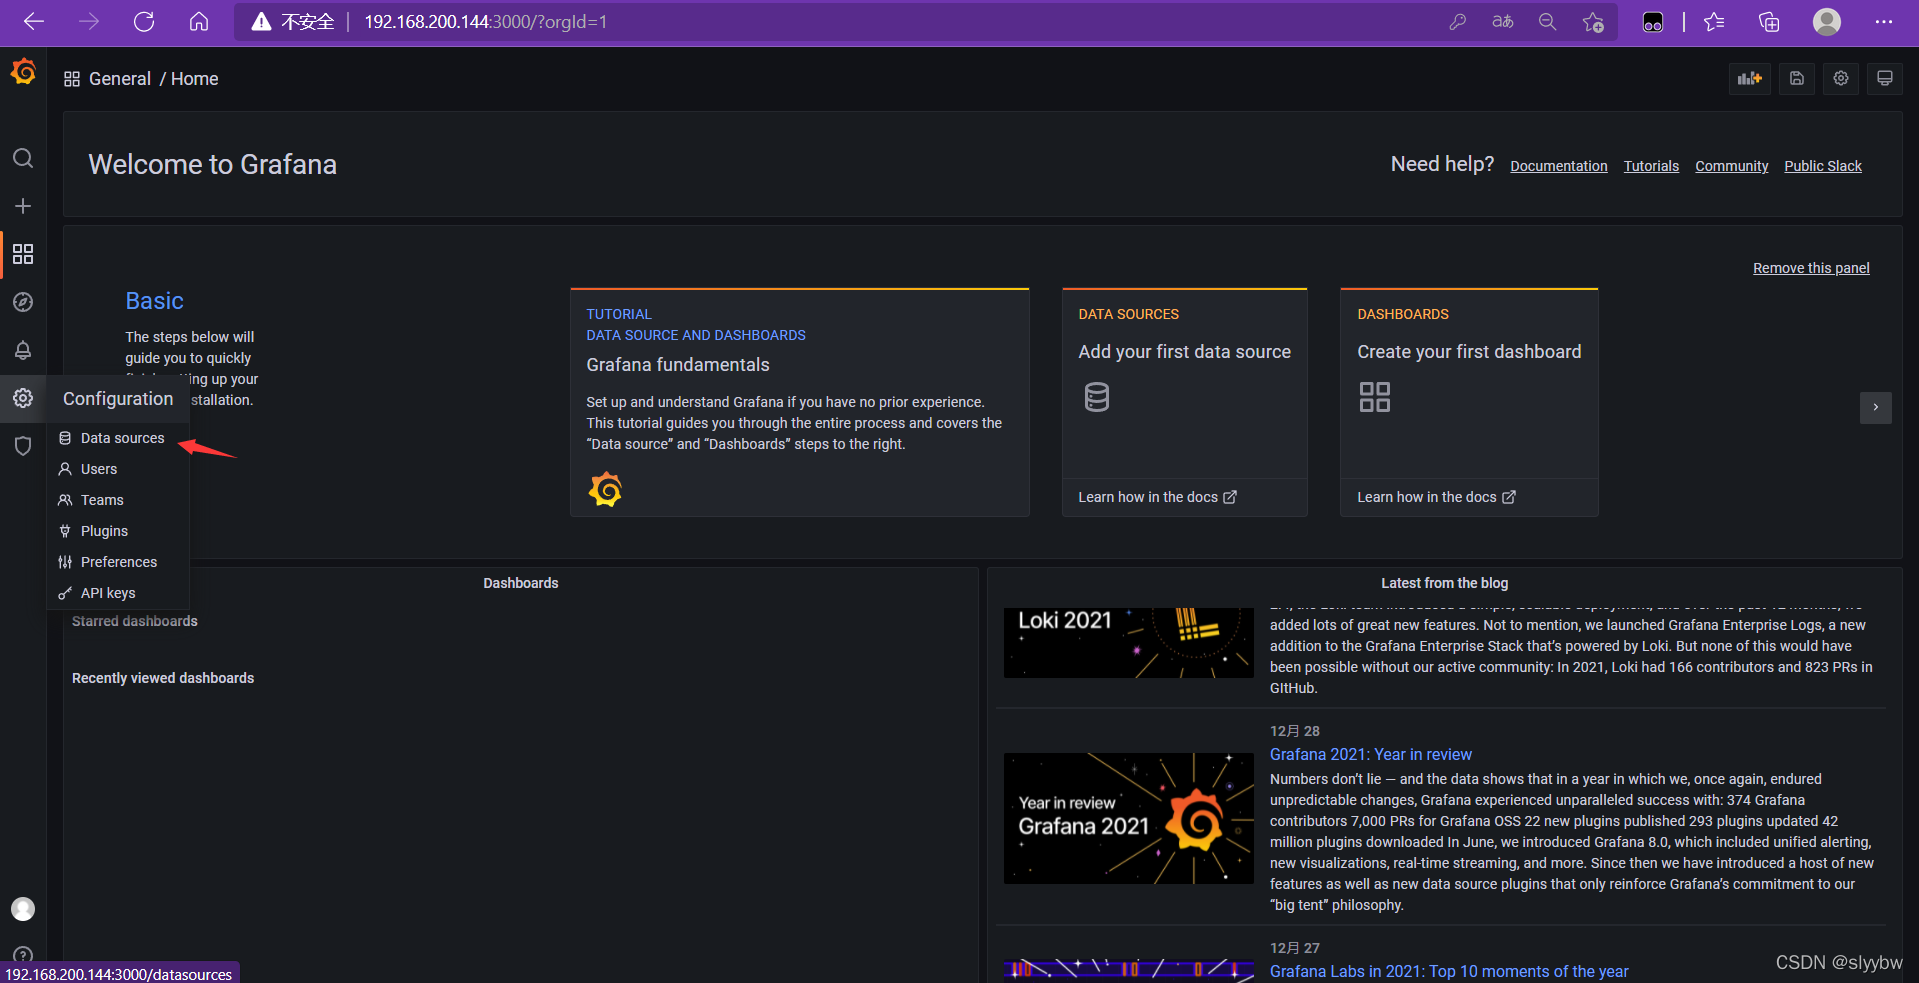
Task: Click the browser Refresh button
Action: 144,22
